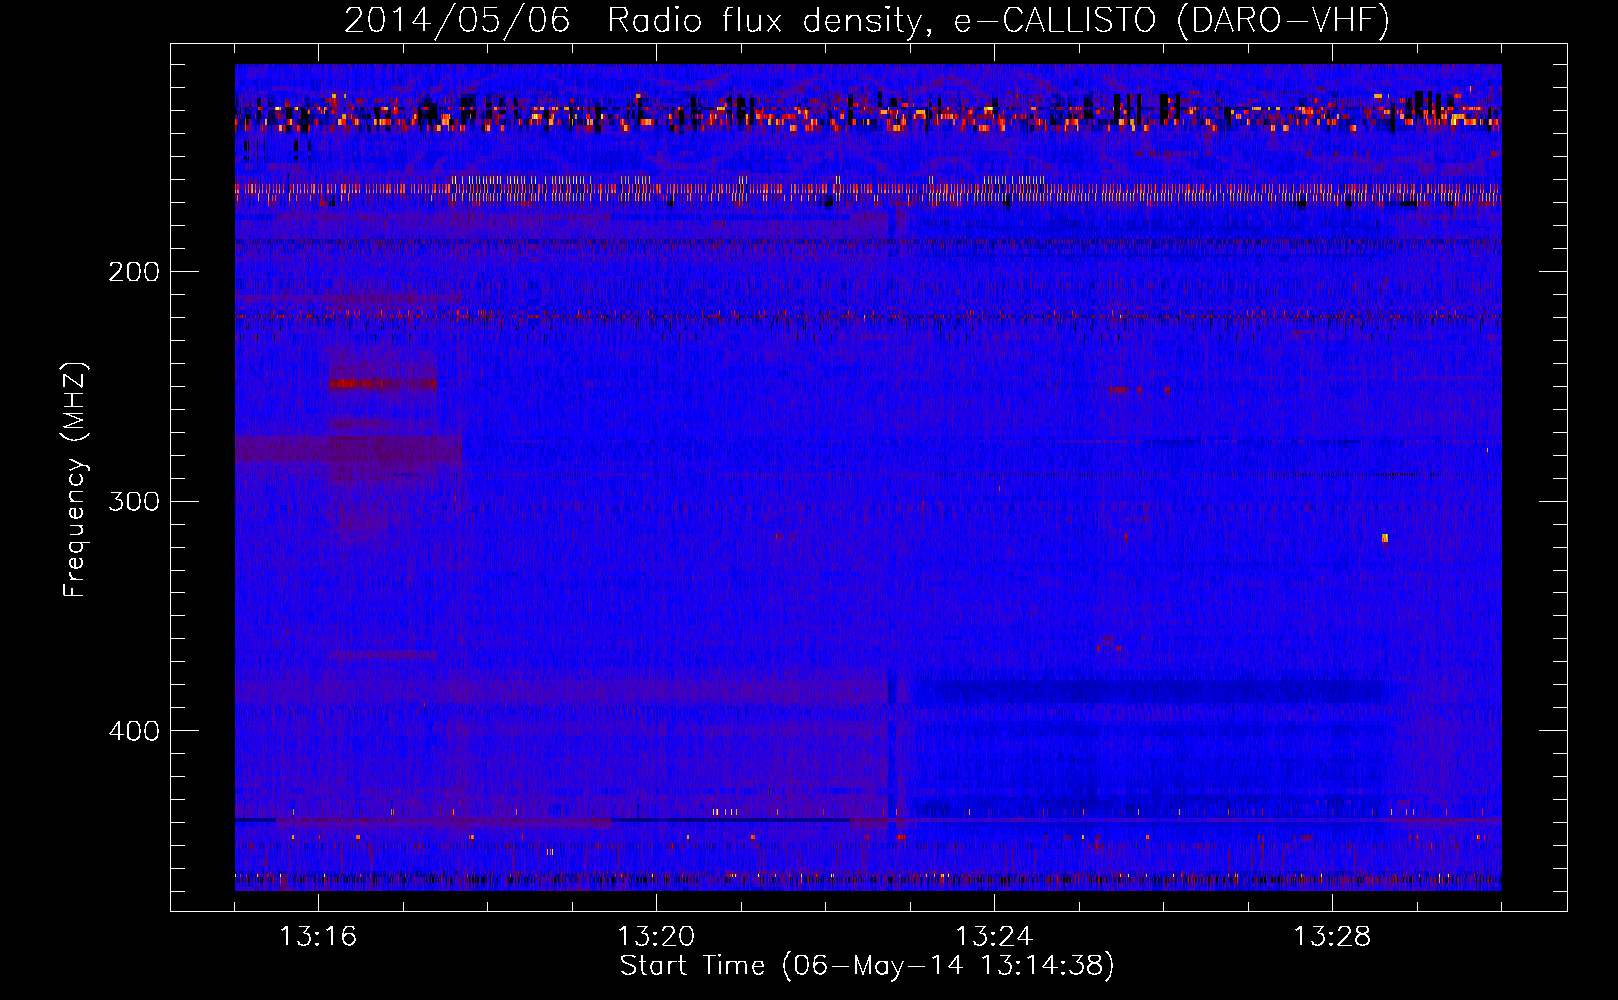Click the plot title mentioning e-CALLISTO (DARO-VHF)
The width and height of the screenshot is (1618, 1000).
click(867, 20)
